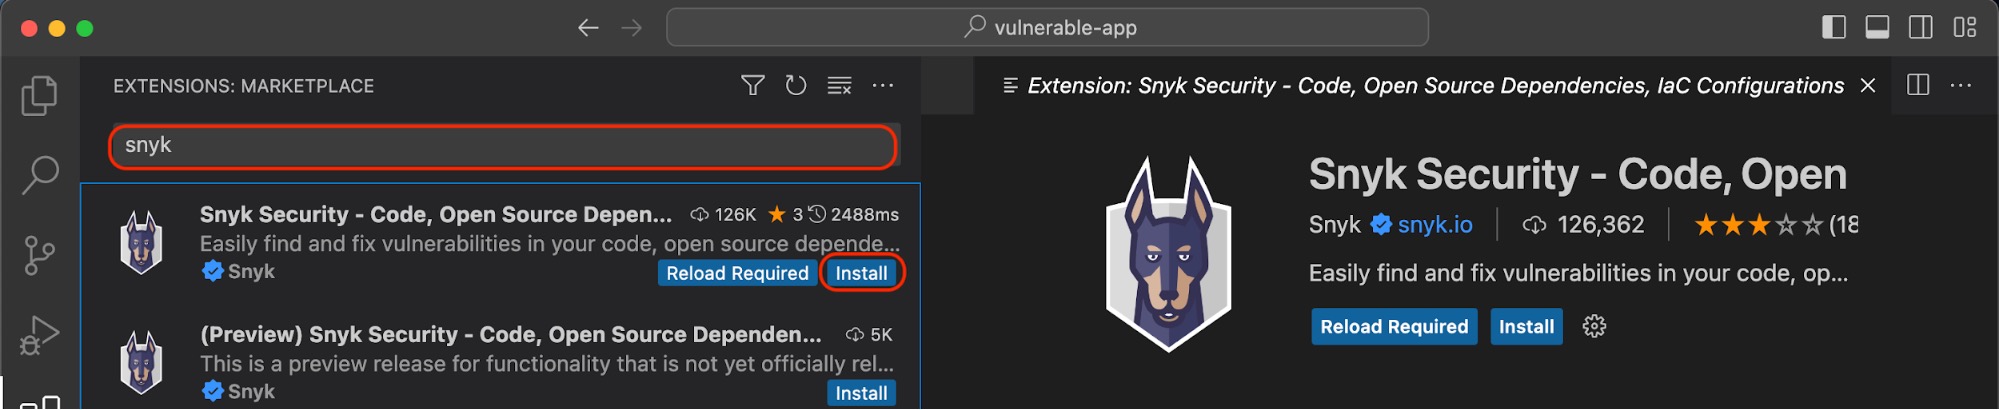This screenshot has width=1999, height=410.
Task: Click the yellow minimize window button
Action: pyautogui.click(x=57, y=28)
